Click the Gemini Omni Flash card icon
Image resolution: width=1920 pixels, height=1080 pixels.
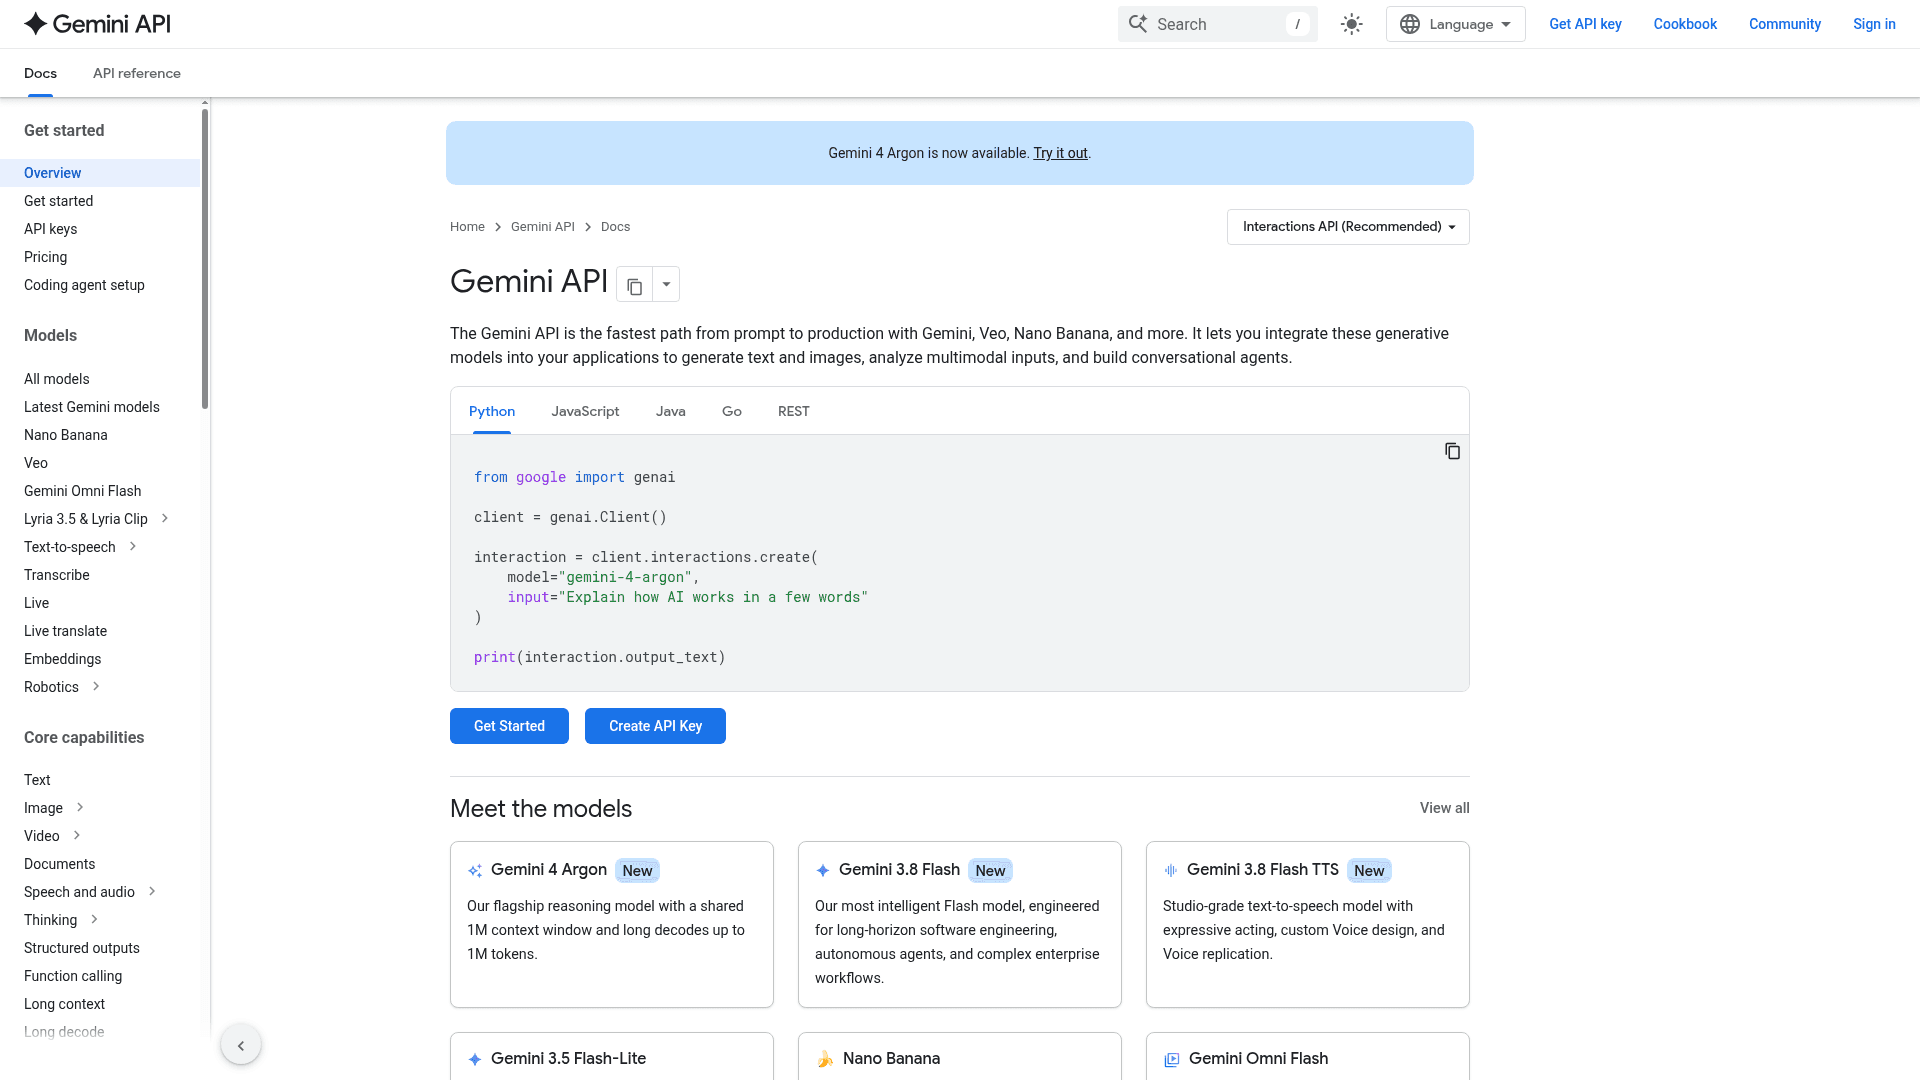1172,1060
